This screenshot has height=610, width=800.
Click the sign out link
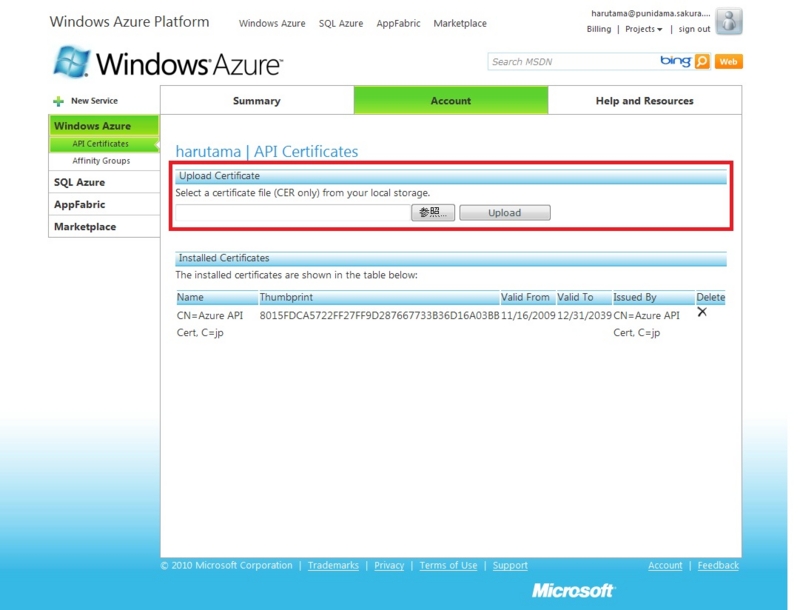pos(694,29)
